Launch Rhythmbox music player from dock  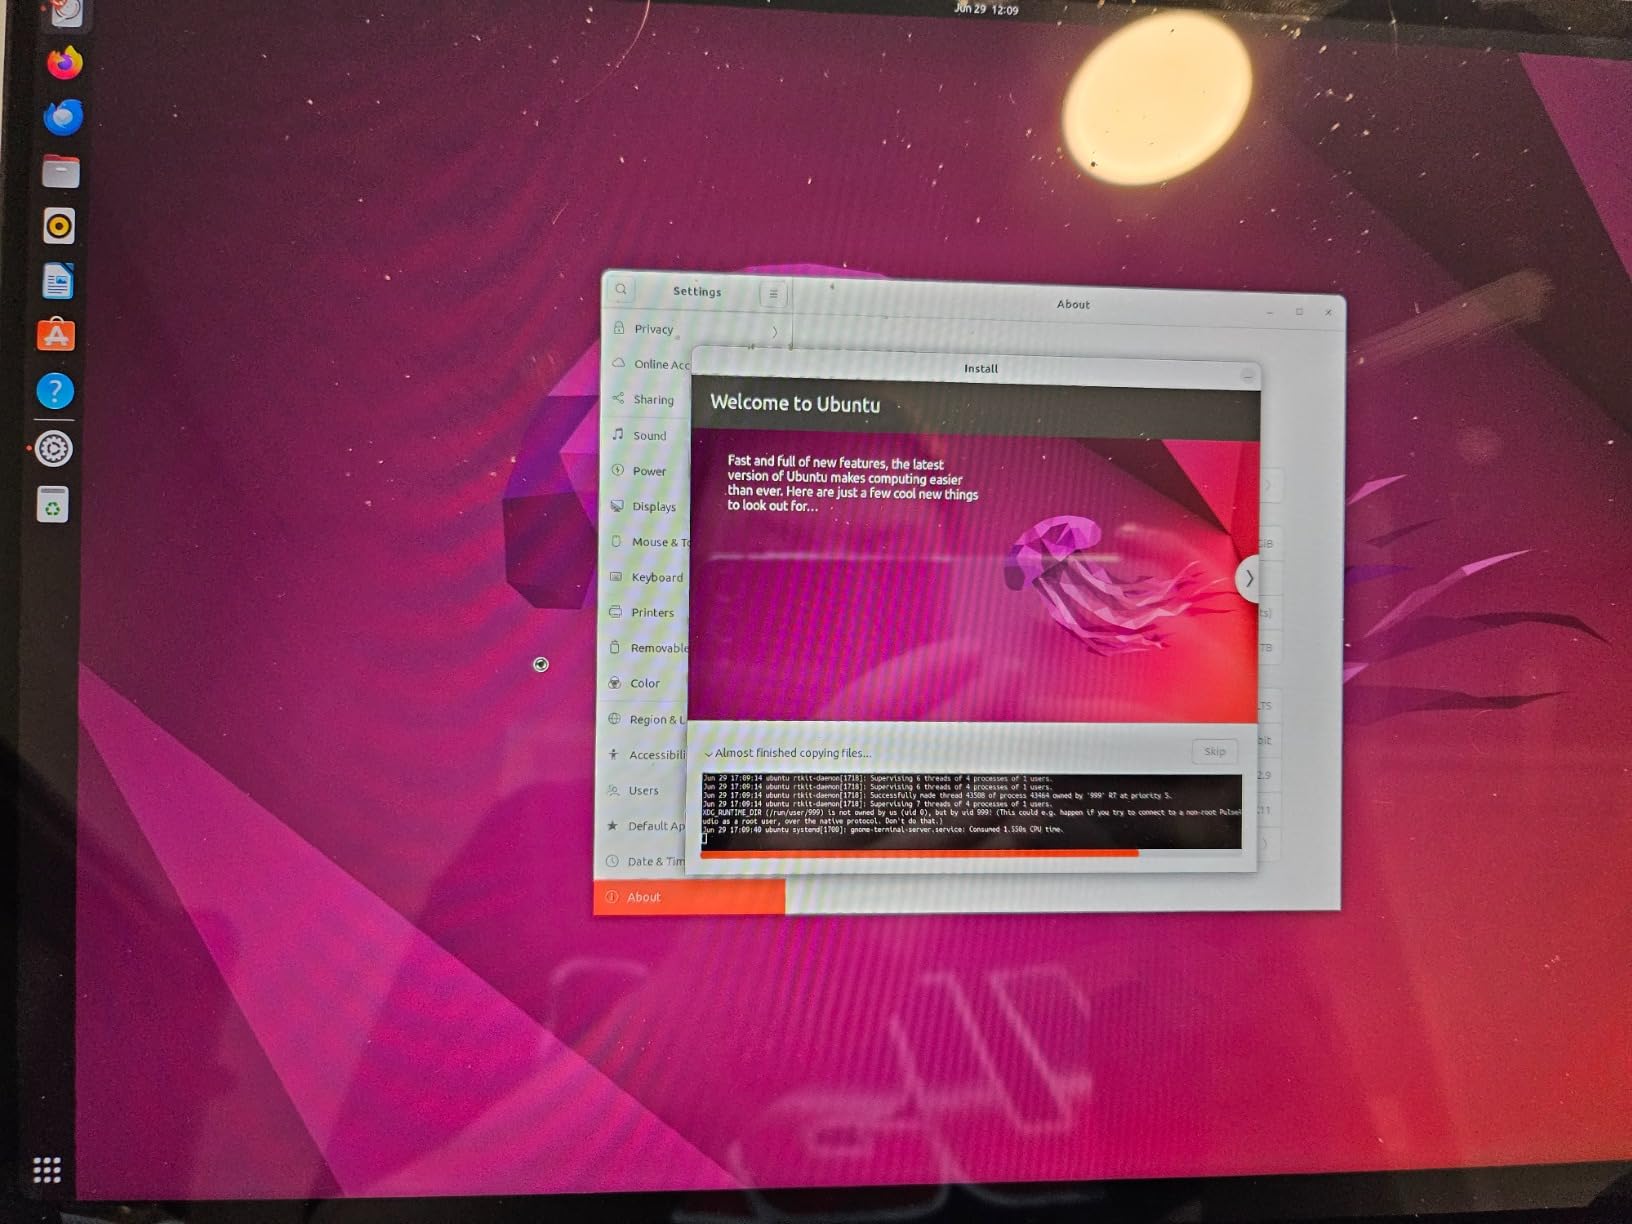(x=59, y=227)
